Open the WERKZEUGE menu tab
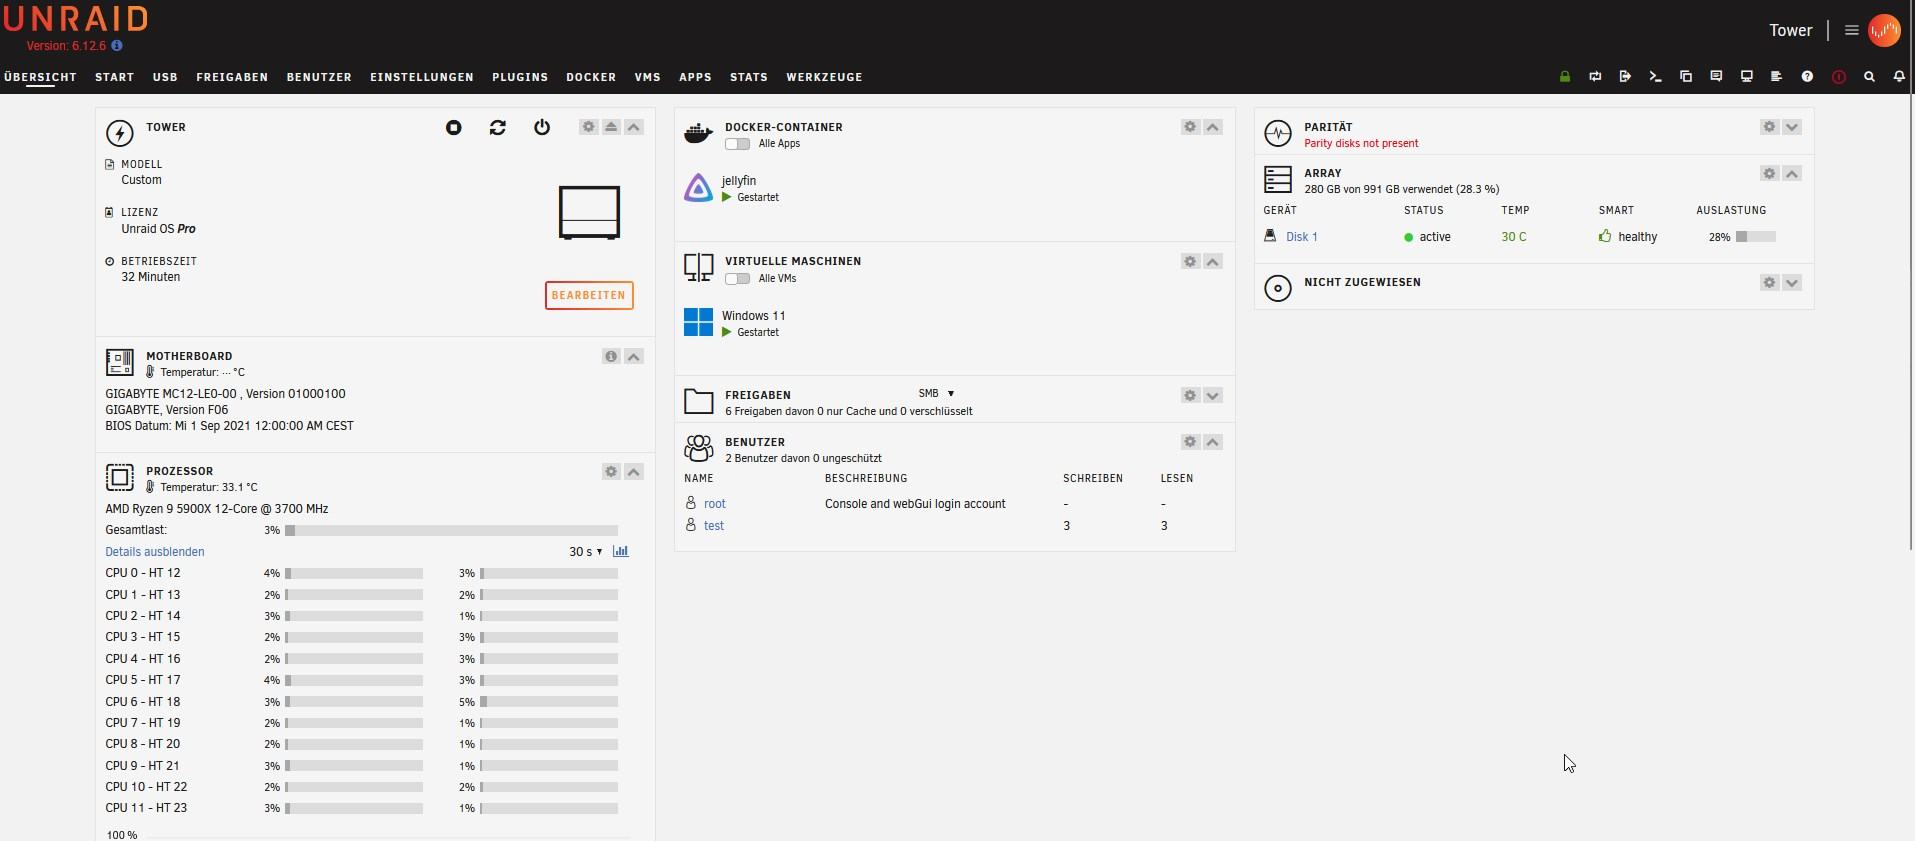Image resolution: width=1915 pixels, height=841 pixels. (824, 77)
